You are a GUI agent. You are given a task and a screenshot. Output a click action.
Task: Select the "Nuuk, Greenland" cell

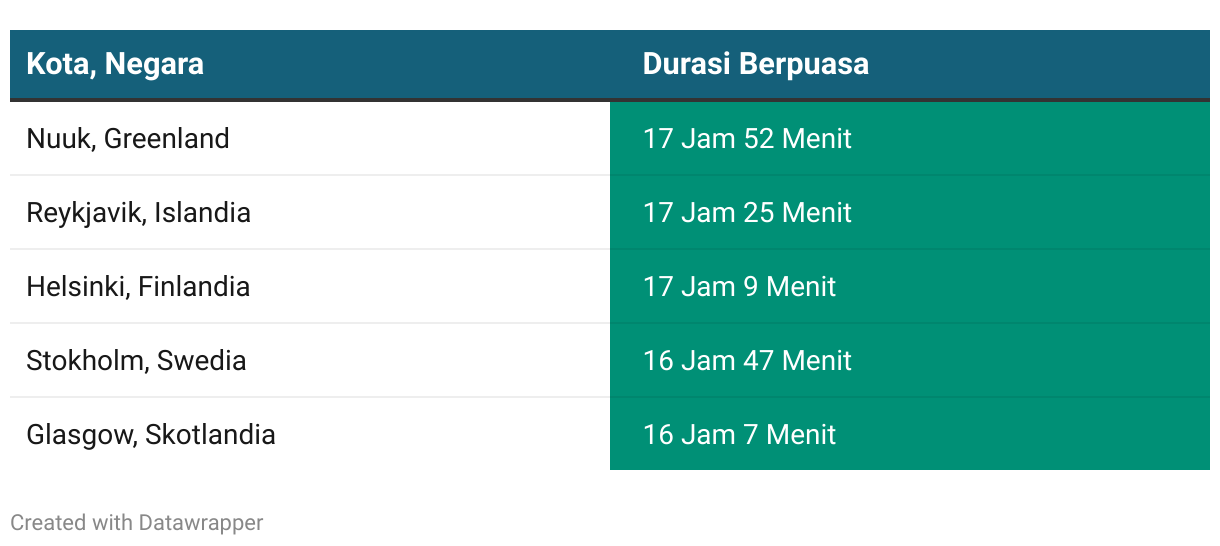coord(310,138)
